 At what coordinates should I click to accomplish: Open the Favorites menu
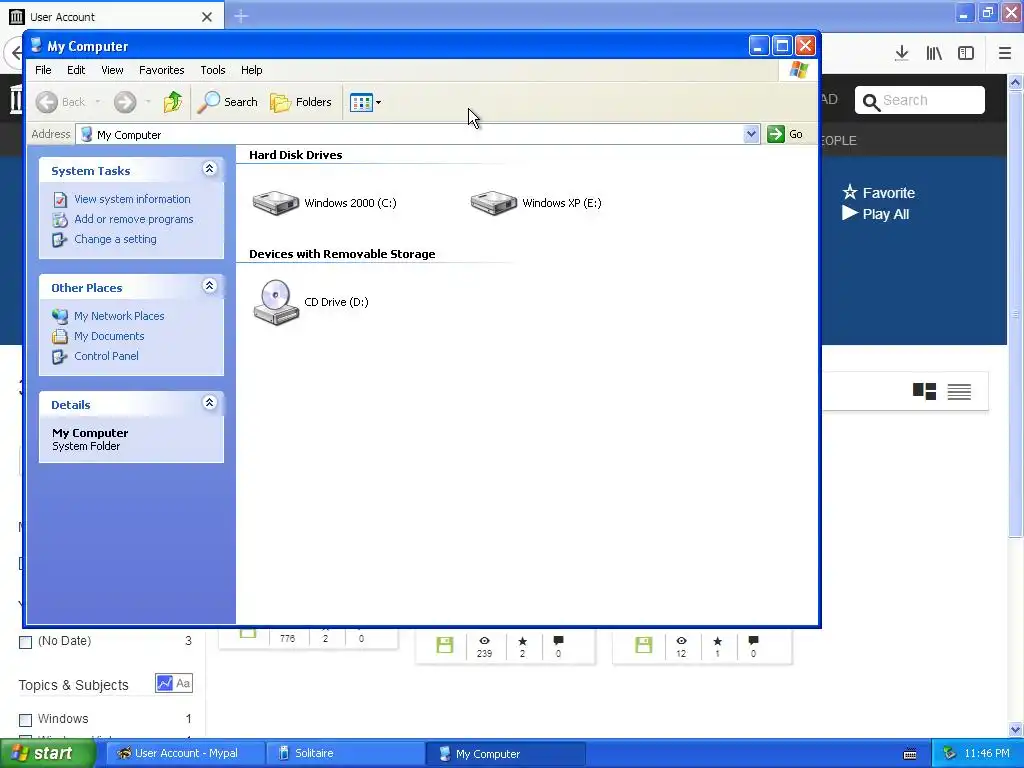pyautogui.click(x=161, y=70)
